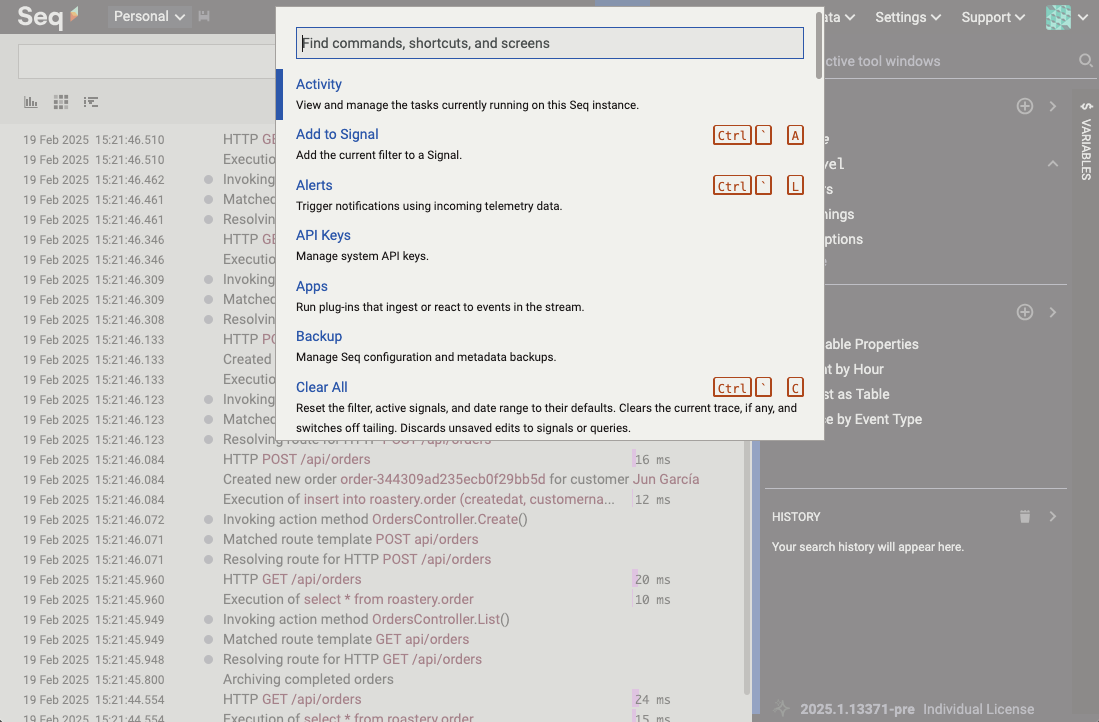
Task: Open the Support menu dropdown
Action: coord(992,17)
